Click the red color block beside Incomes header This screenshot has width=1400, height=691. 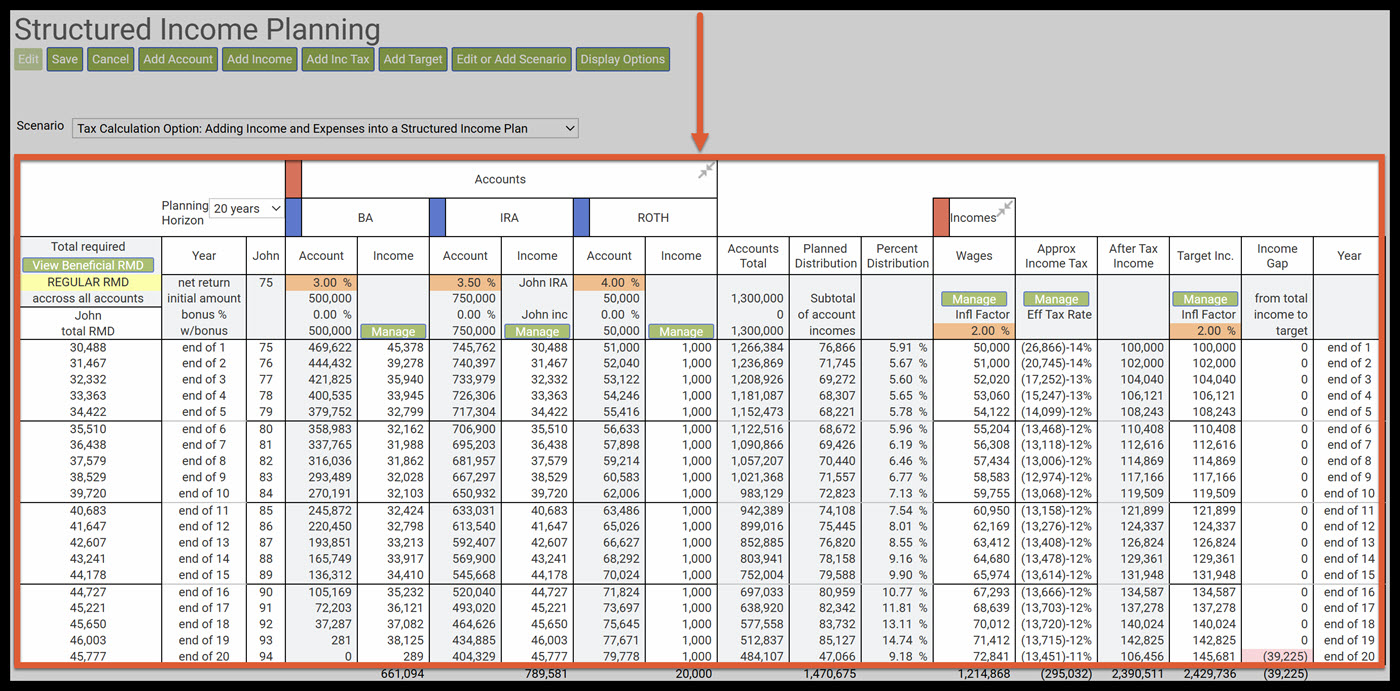point(941,217)
